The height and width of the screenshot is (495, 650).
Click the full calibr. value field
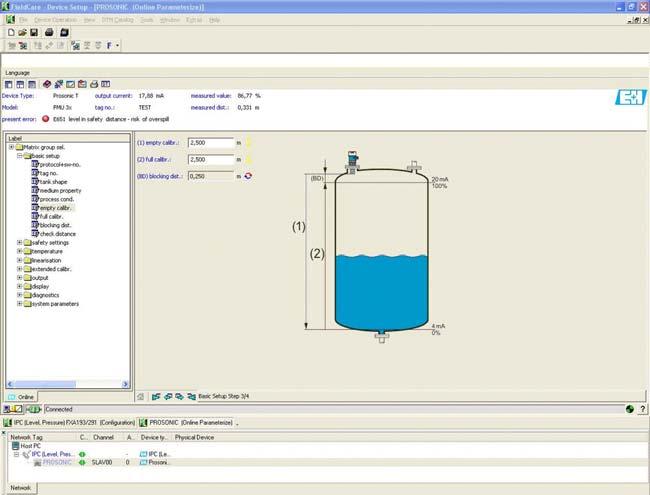click(x=211, y=160)
